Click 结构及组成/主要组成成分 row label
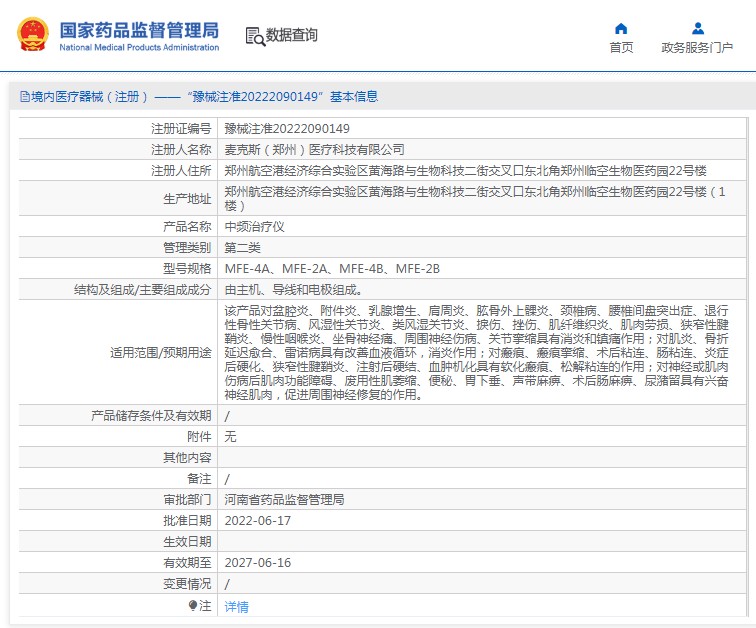756x628 pixels. (143, 290)
